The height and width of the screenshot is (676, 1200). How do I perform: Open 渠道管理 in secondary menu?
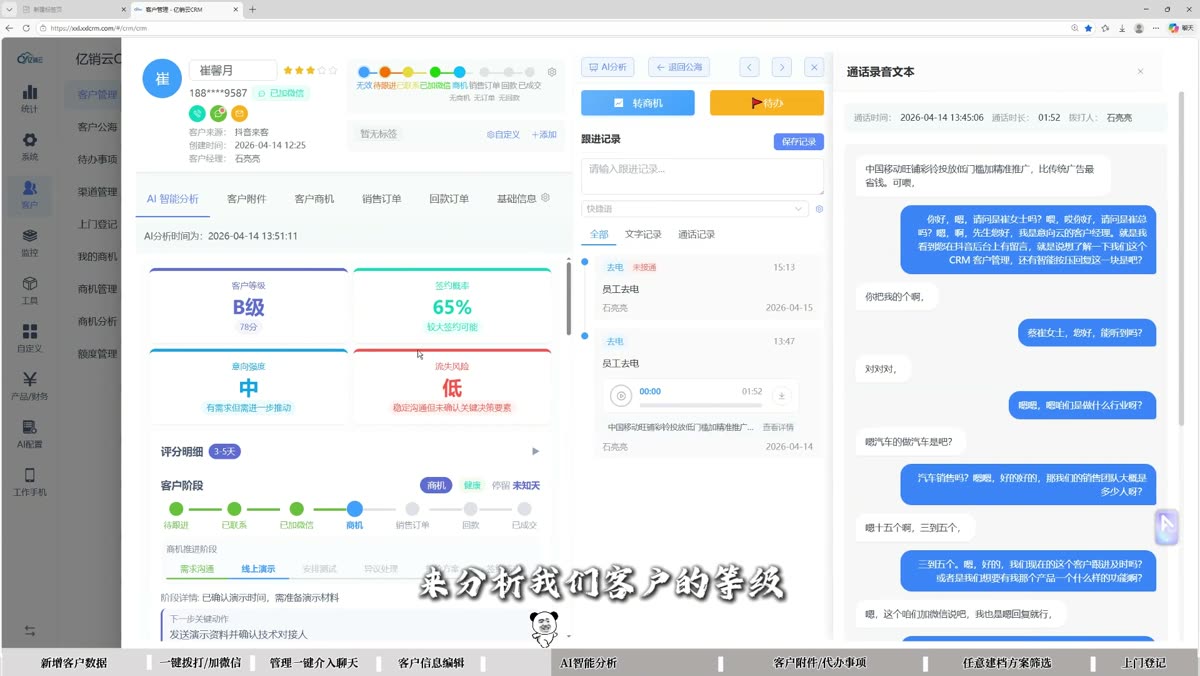98,192
